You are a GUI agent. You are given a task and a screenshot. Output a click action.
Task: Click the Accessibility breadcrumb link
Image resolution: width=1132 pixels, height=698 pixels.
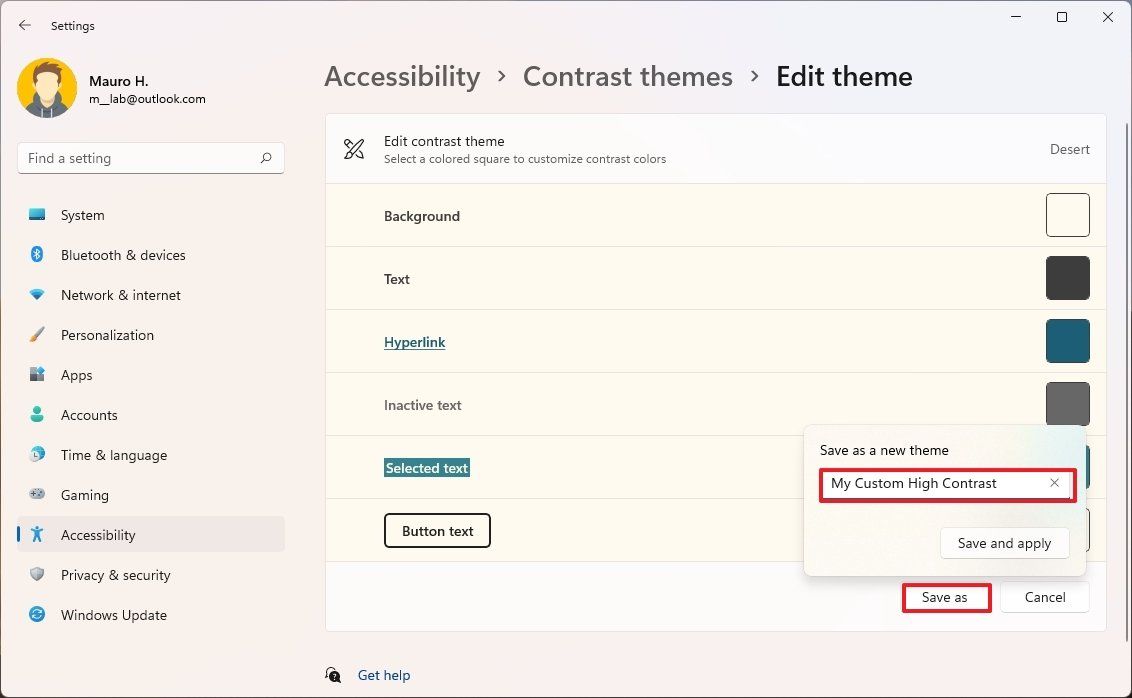click(x=402, y=76)
